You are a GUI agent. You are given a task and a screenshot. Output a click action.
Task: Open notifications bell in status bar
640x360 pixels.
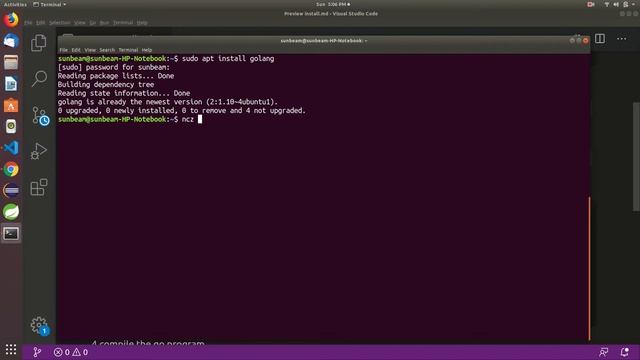pyautogui.click(x=624, y=352)
